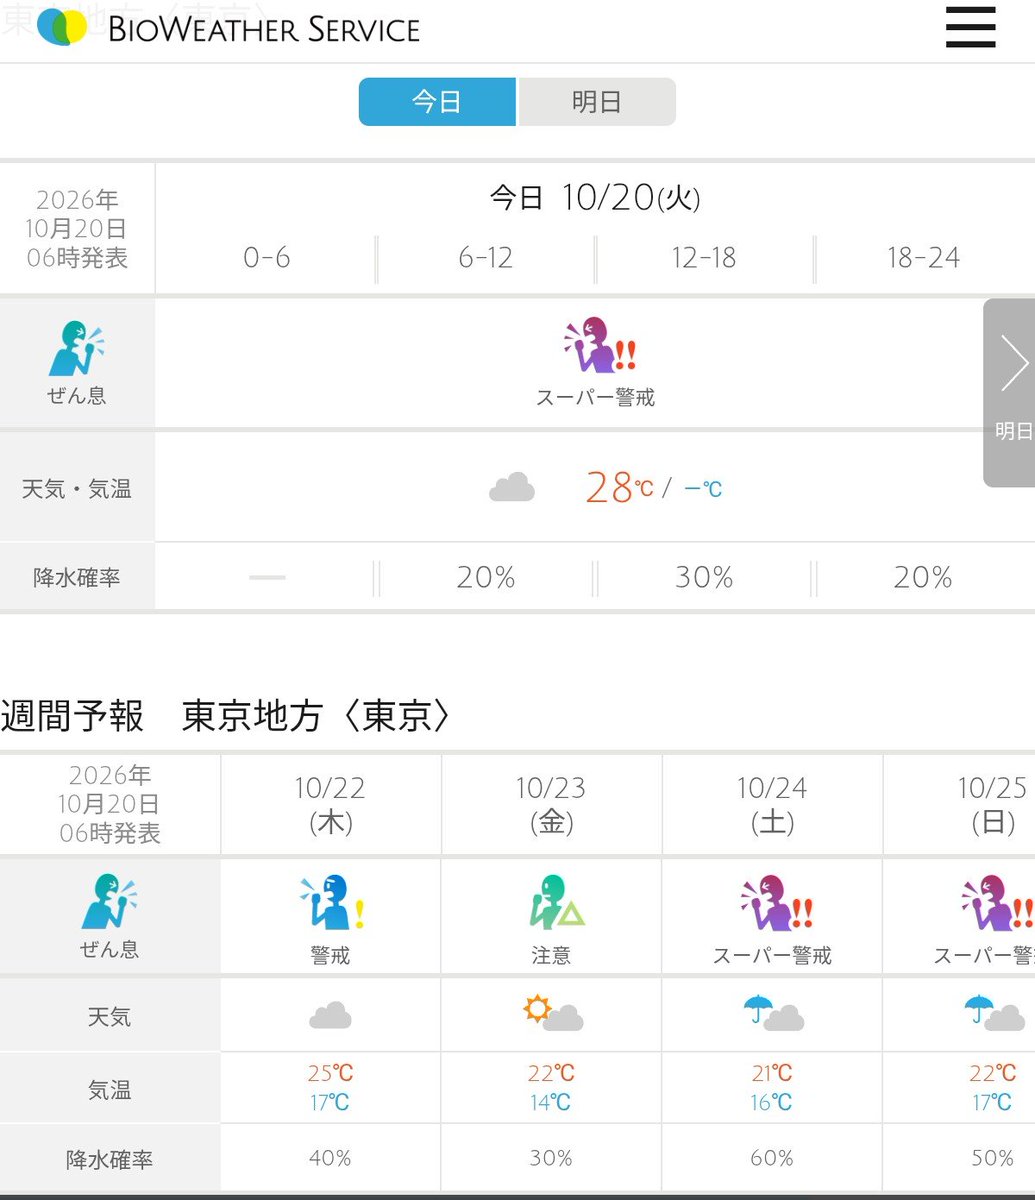
Task: Click the 10/23 (金) date header
Action: (x=551, y=805)
